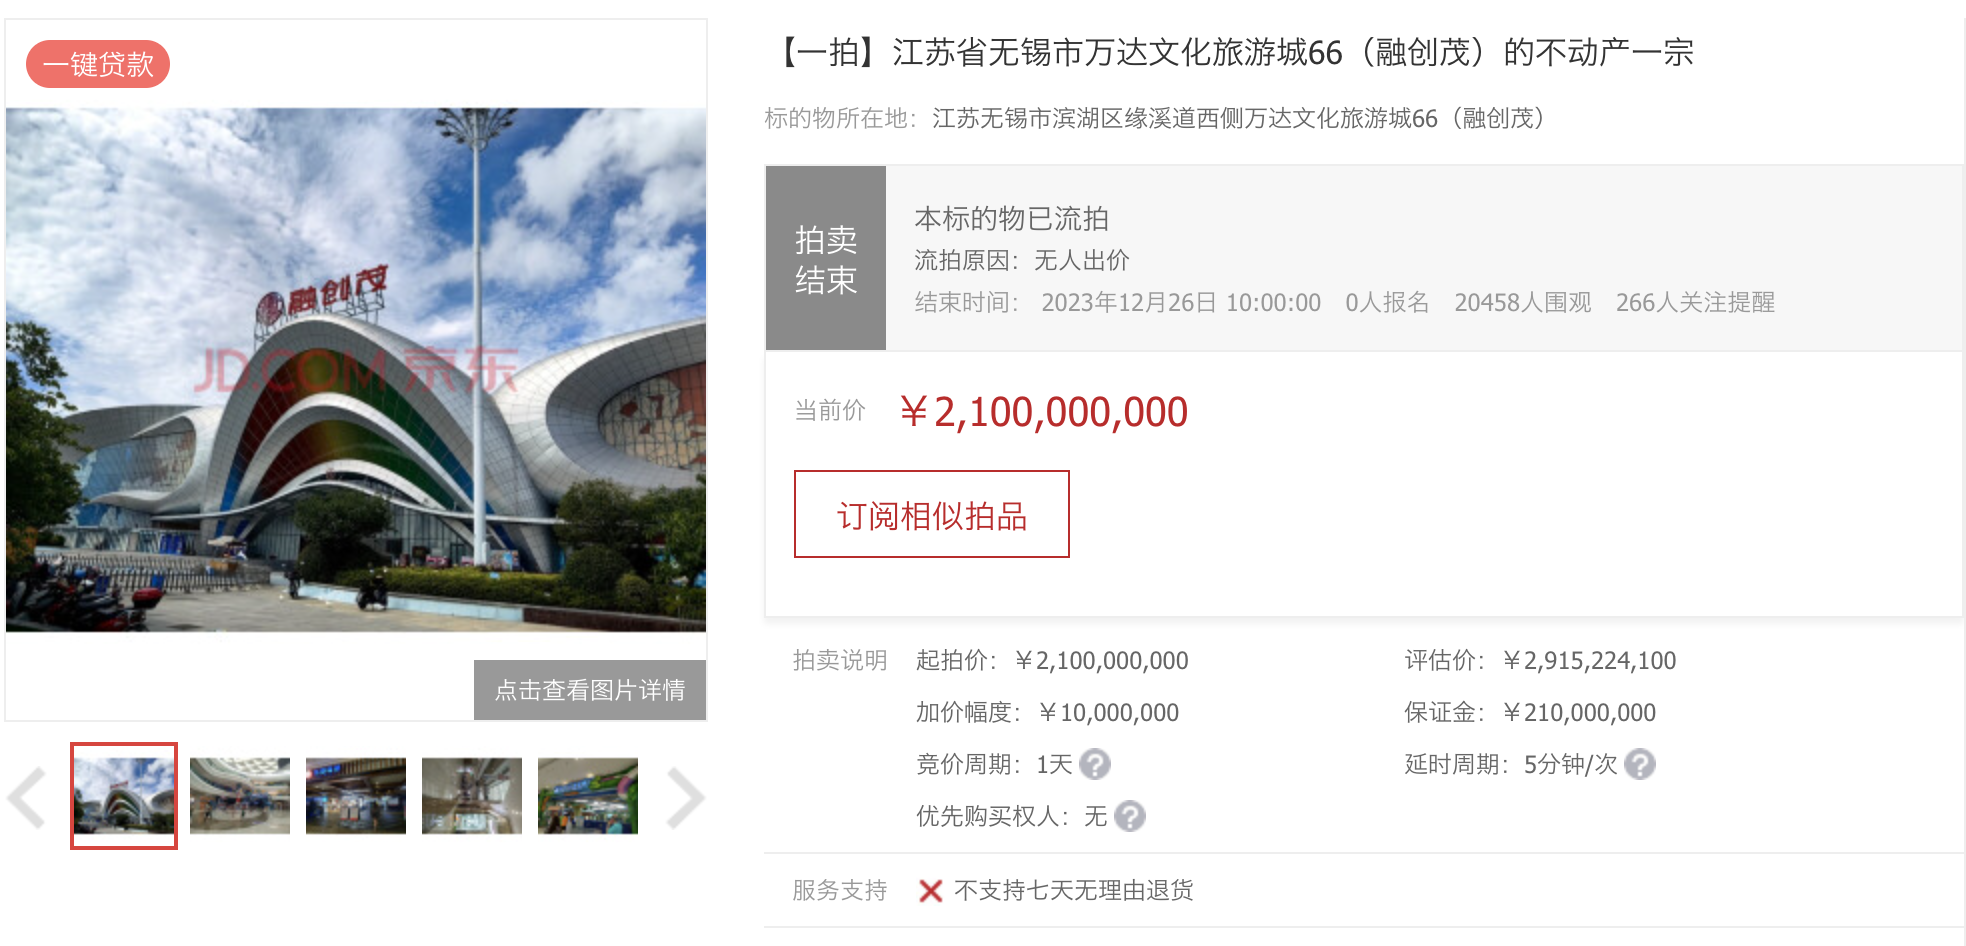Select the fifth thumbnail image
Viewport: 1966px width, 946px height.
[588, 796]
